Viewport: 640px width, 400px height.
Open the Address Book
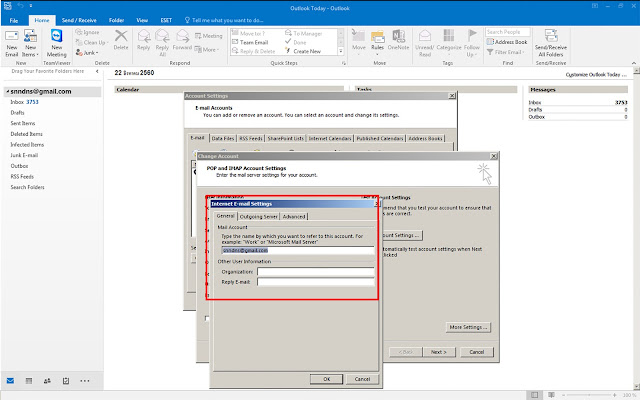point(507,42)
